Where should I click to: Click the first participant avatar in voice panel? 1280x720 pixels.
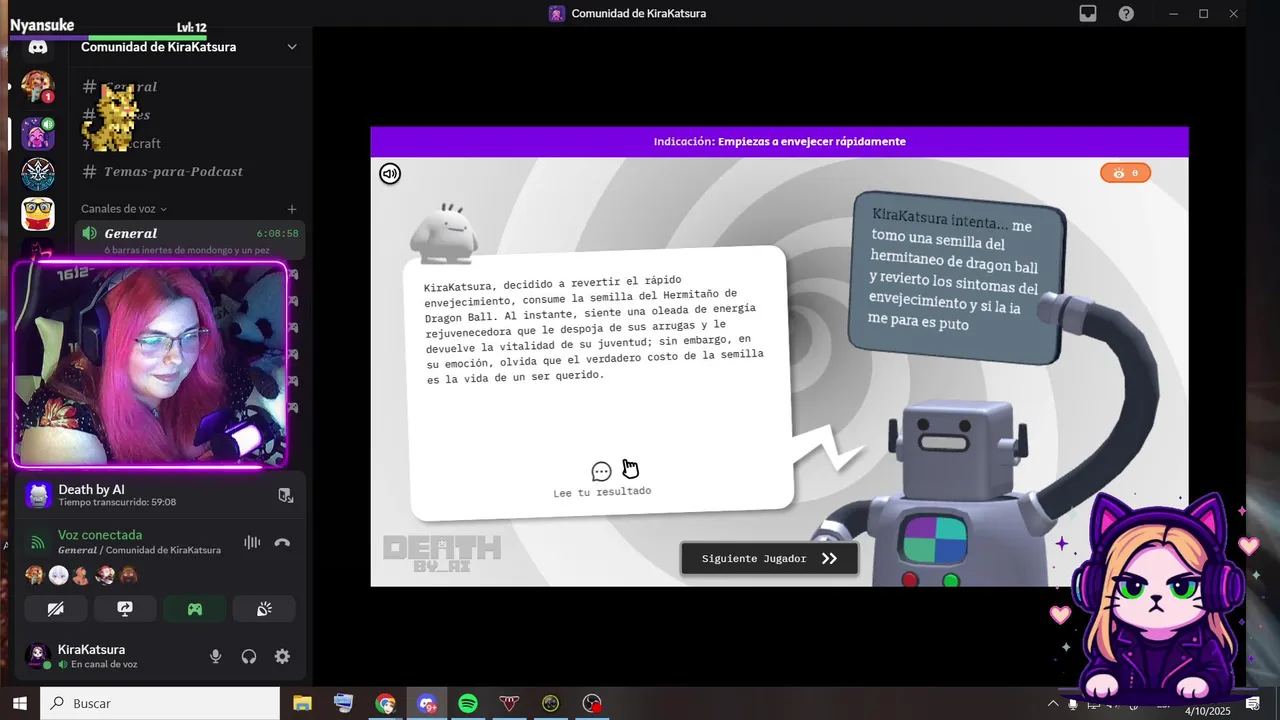(x=35, y=575)
